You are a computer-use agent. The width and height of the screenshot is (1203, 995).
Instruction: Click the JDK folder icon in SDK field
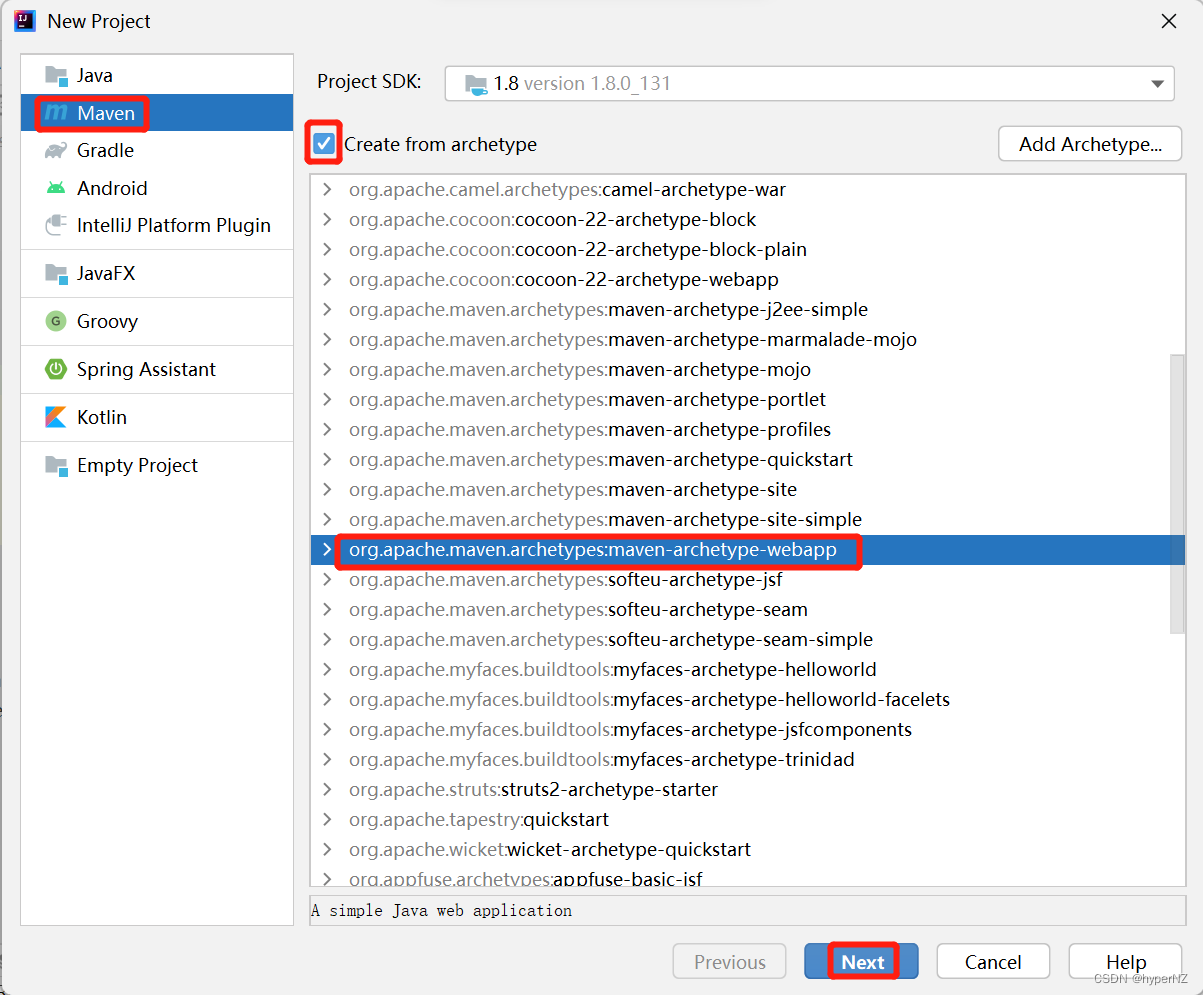(x=476, y=84)
